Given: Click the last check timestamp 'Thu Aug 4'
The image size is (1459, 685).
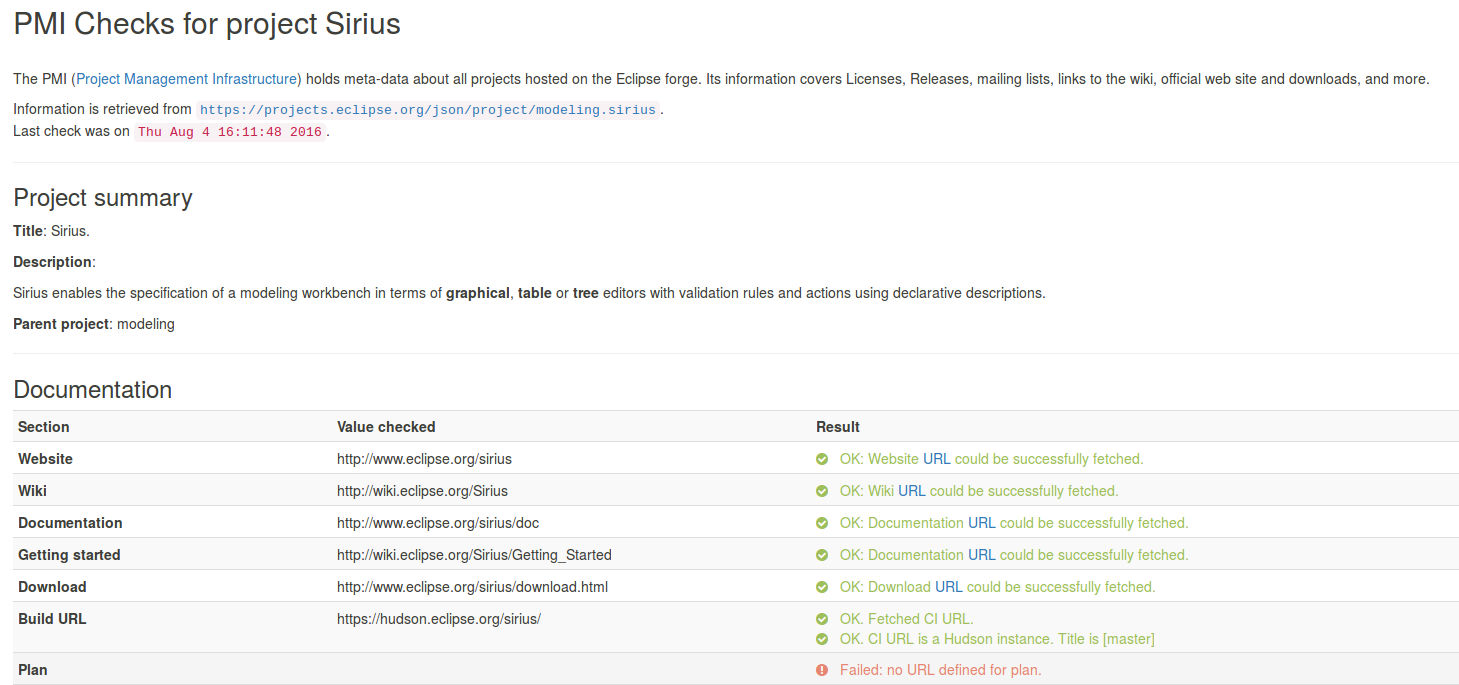Looking at the screenshot, I should 230,132.
